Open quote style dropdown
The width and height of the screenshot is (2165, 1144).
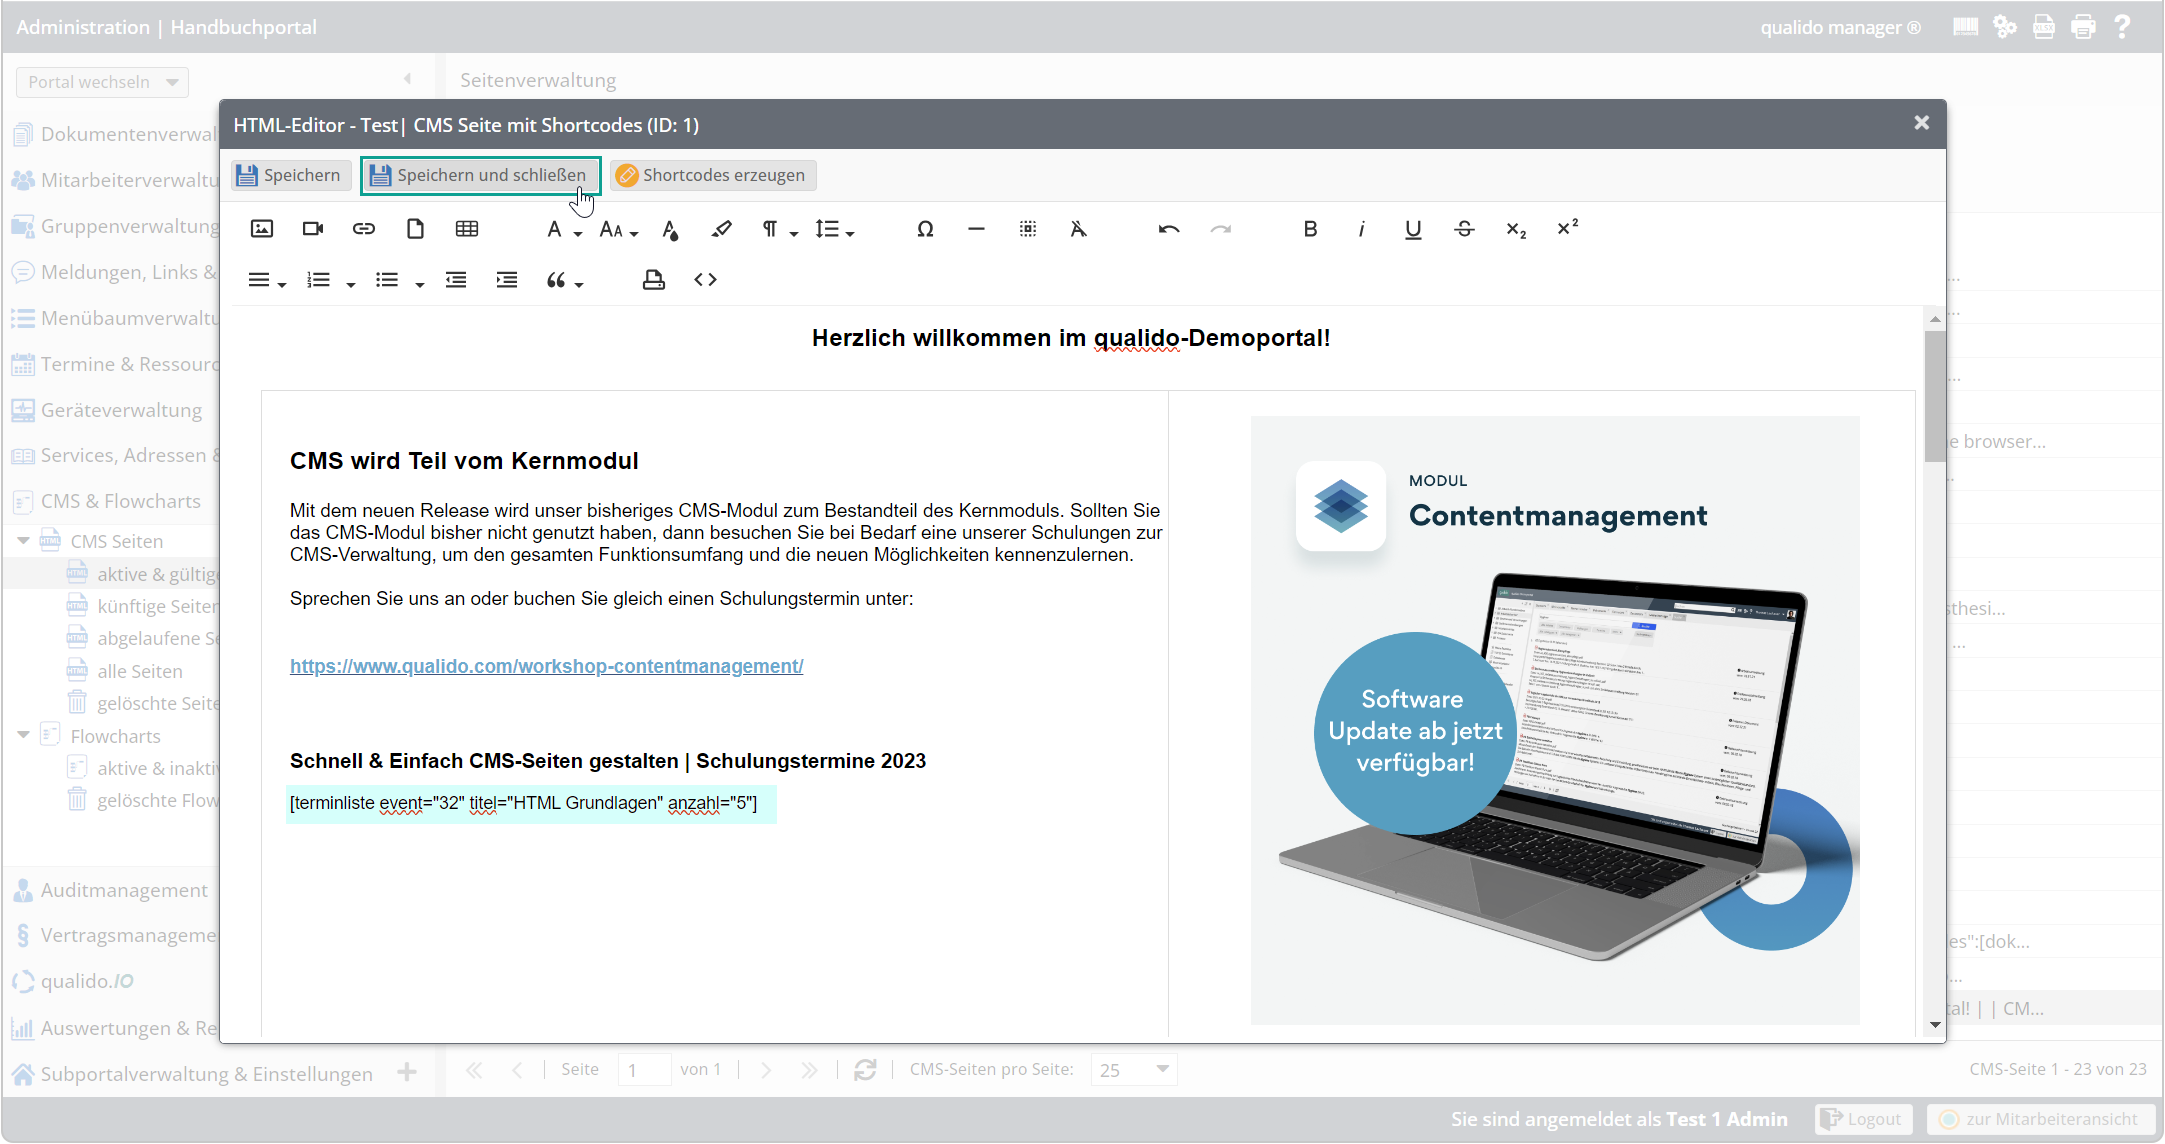[564, 280]
